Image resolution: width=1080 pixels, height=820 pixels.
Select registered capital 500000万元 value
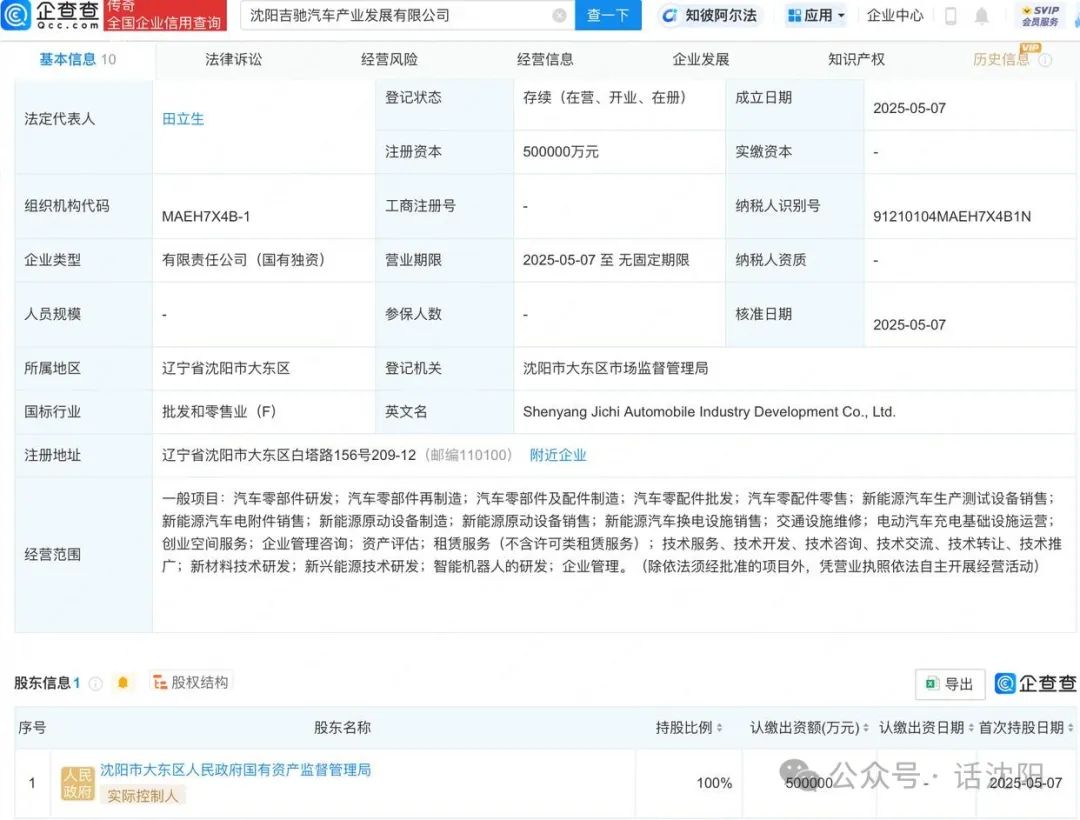[x=561, y=152]
